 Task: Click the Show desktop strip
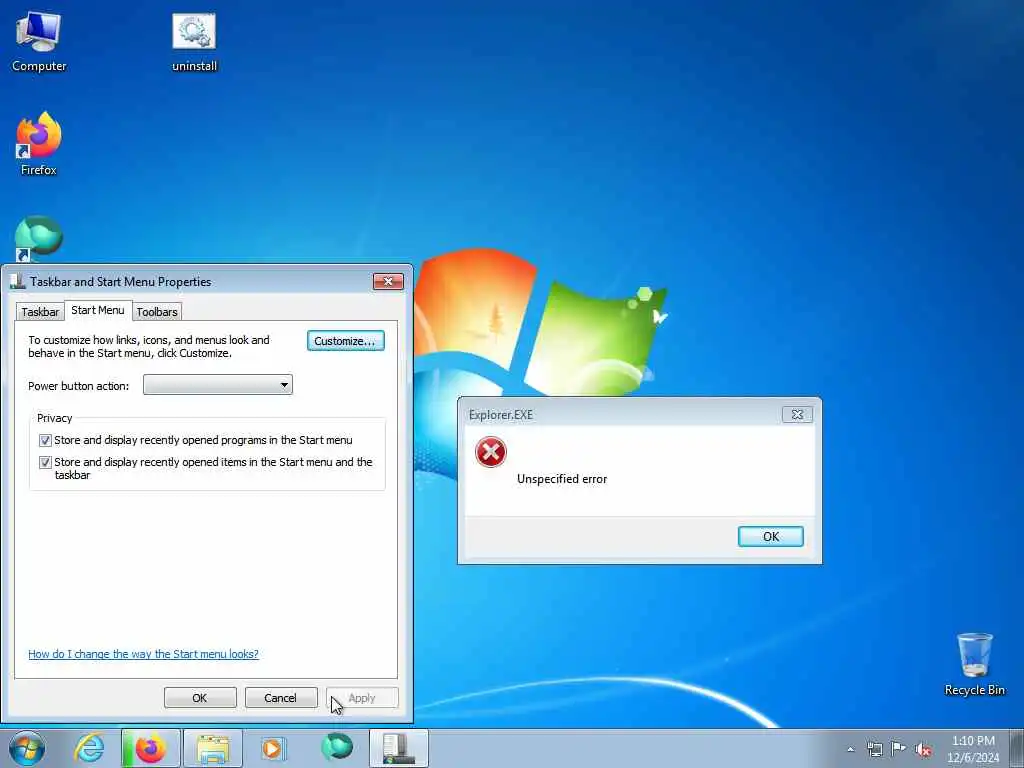pyautogui.click(x=1017, y=749)
